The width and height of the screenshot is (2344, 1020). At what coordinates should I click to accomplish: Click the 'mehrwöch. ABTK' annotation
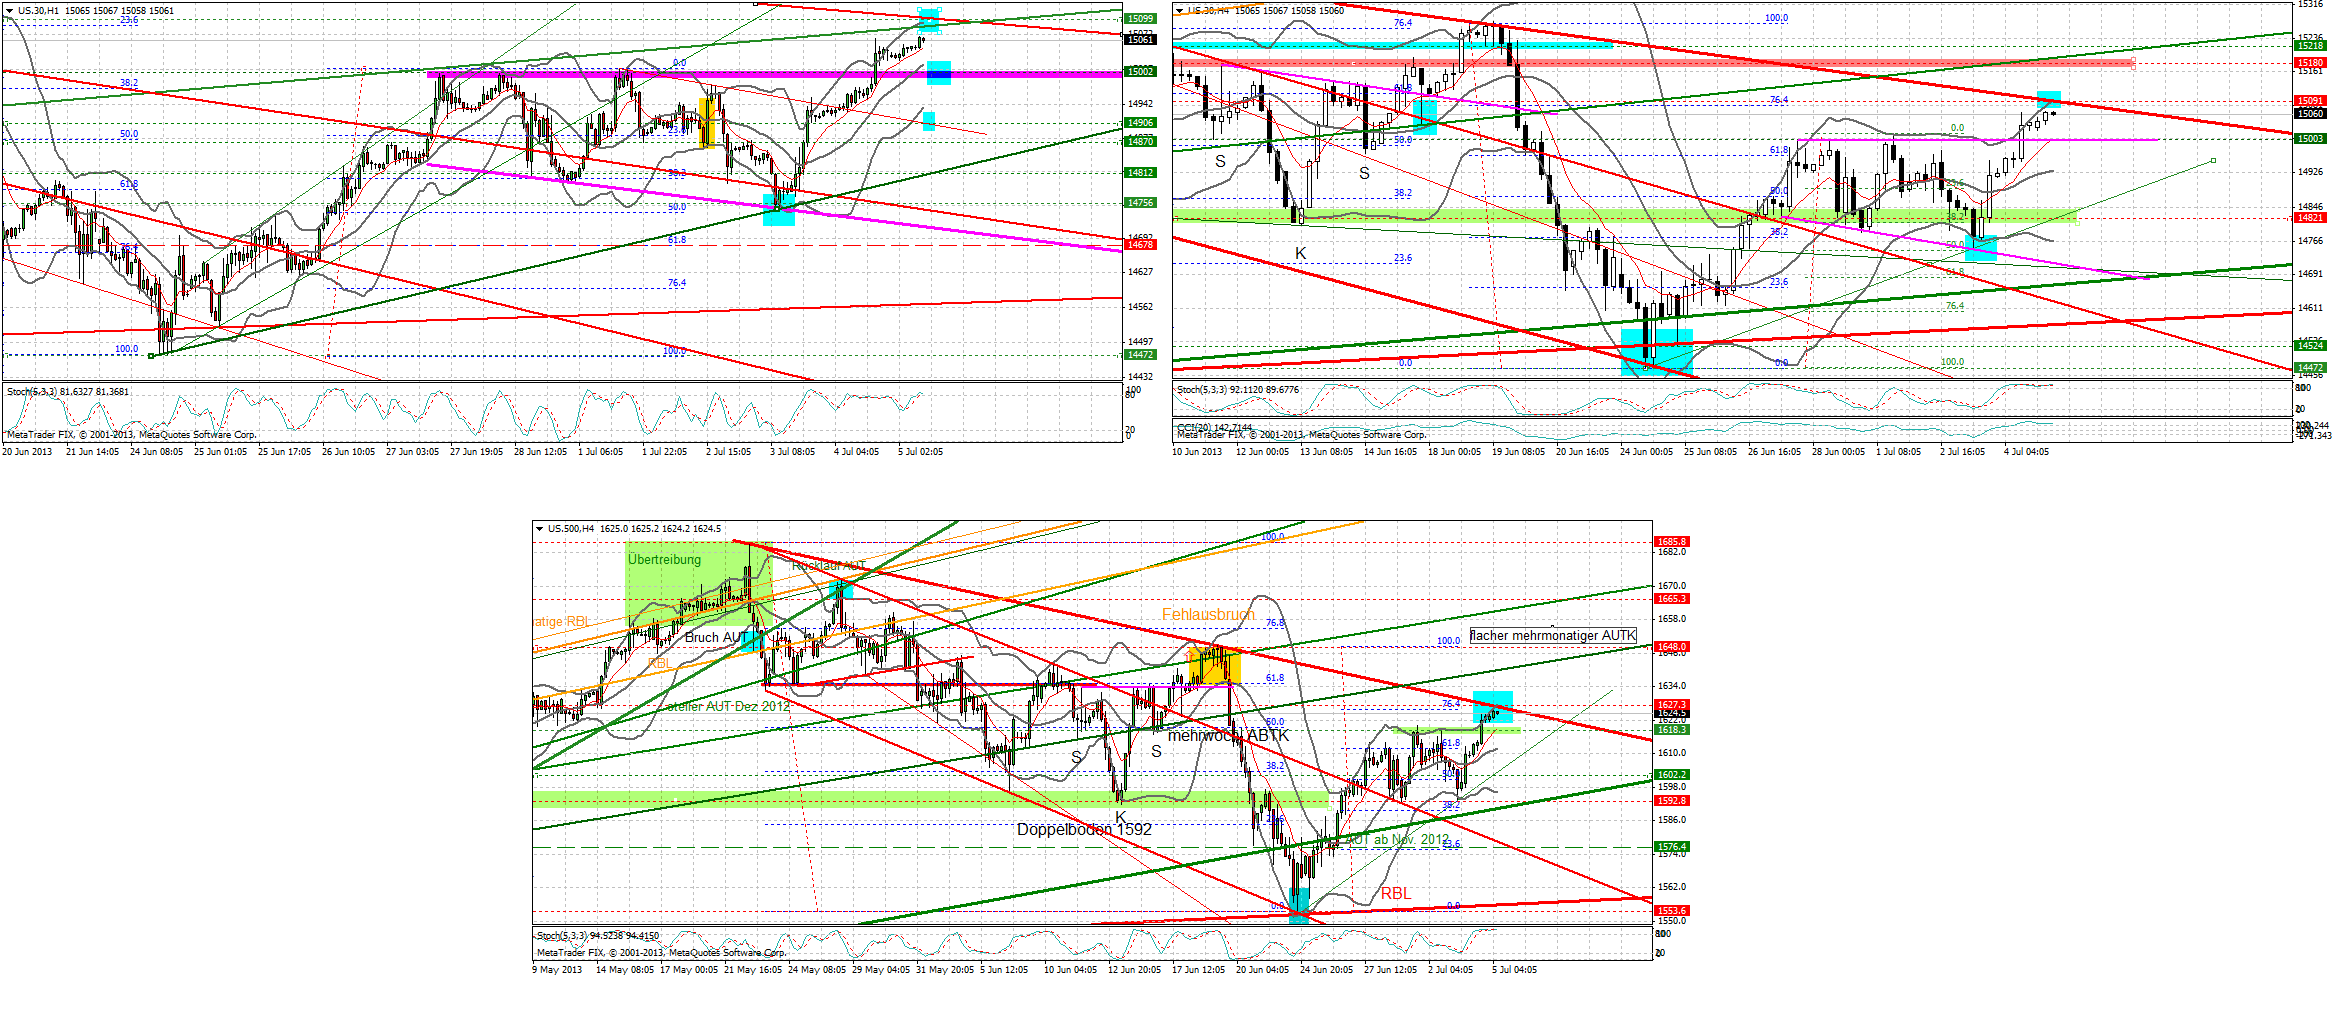pyautogui.click(x=1228, y=736)
